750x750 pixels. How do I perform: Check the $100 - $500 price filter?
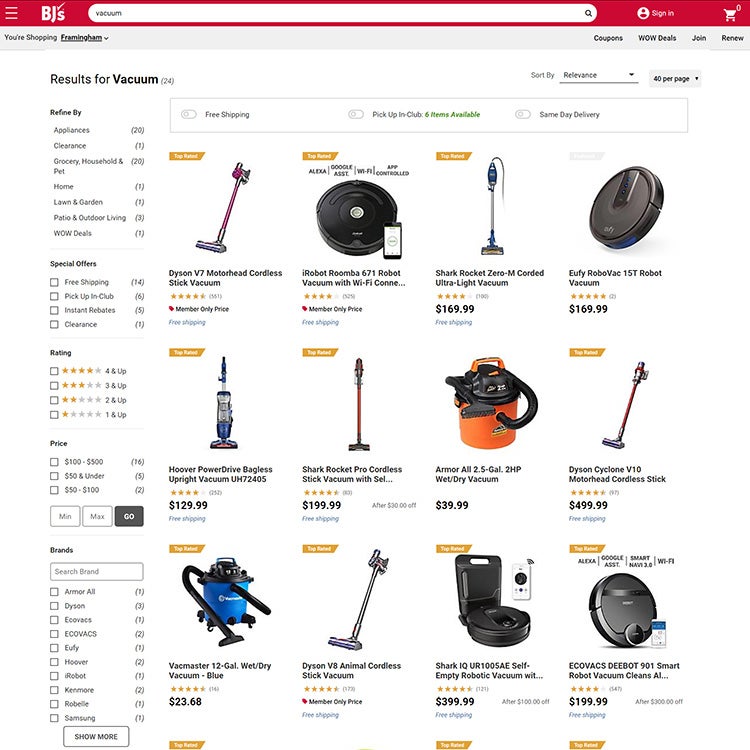tap(54, 462)
